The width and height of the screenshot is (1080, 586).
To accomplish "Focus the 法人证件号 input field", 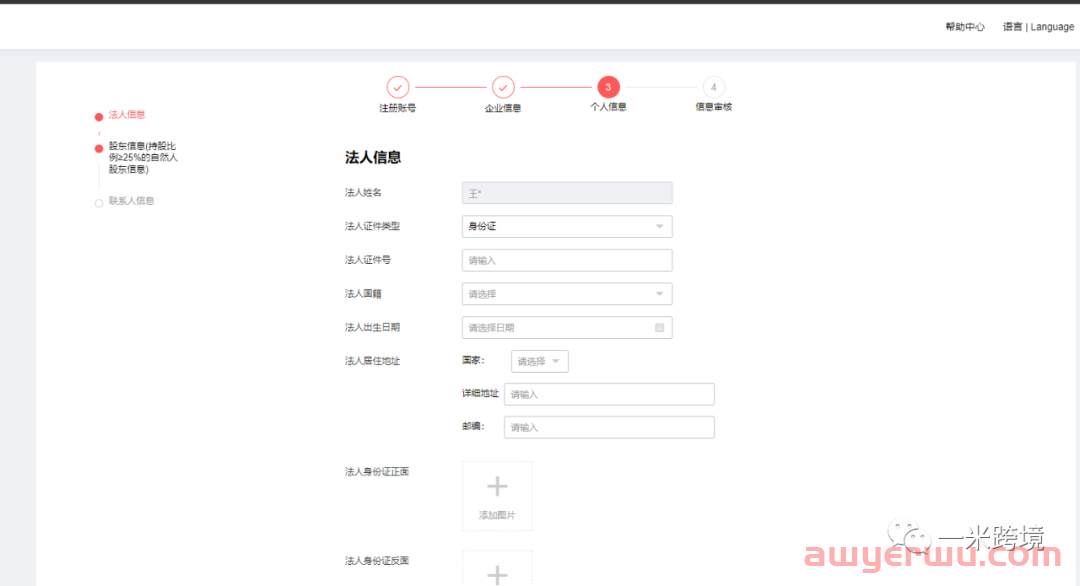I will point(567,260).
